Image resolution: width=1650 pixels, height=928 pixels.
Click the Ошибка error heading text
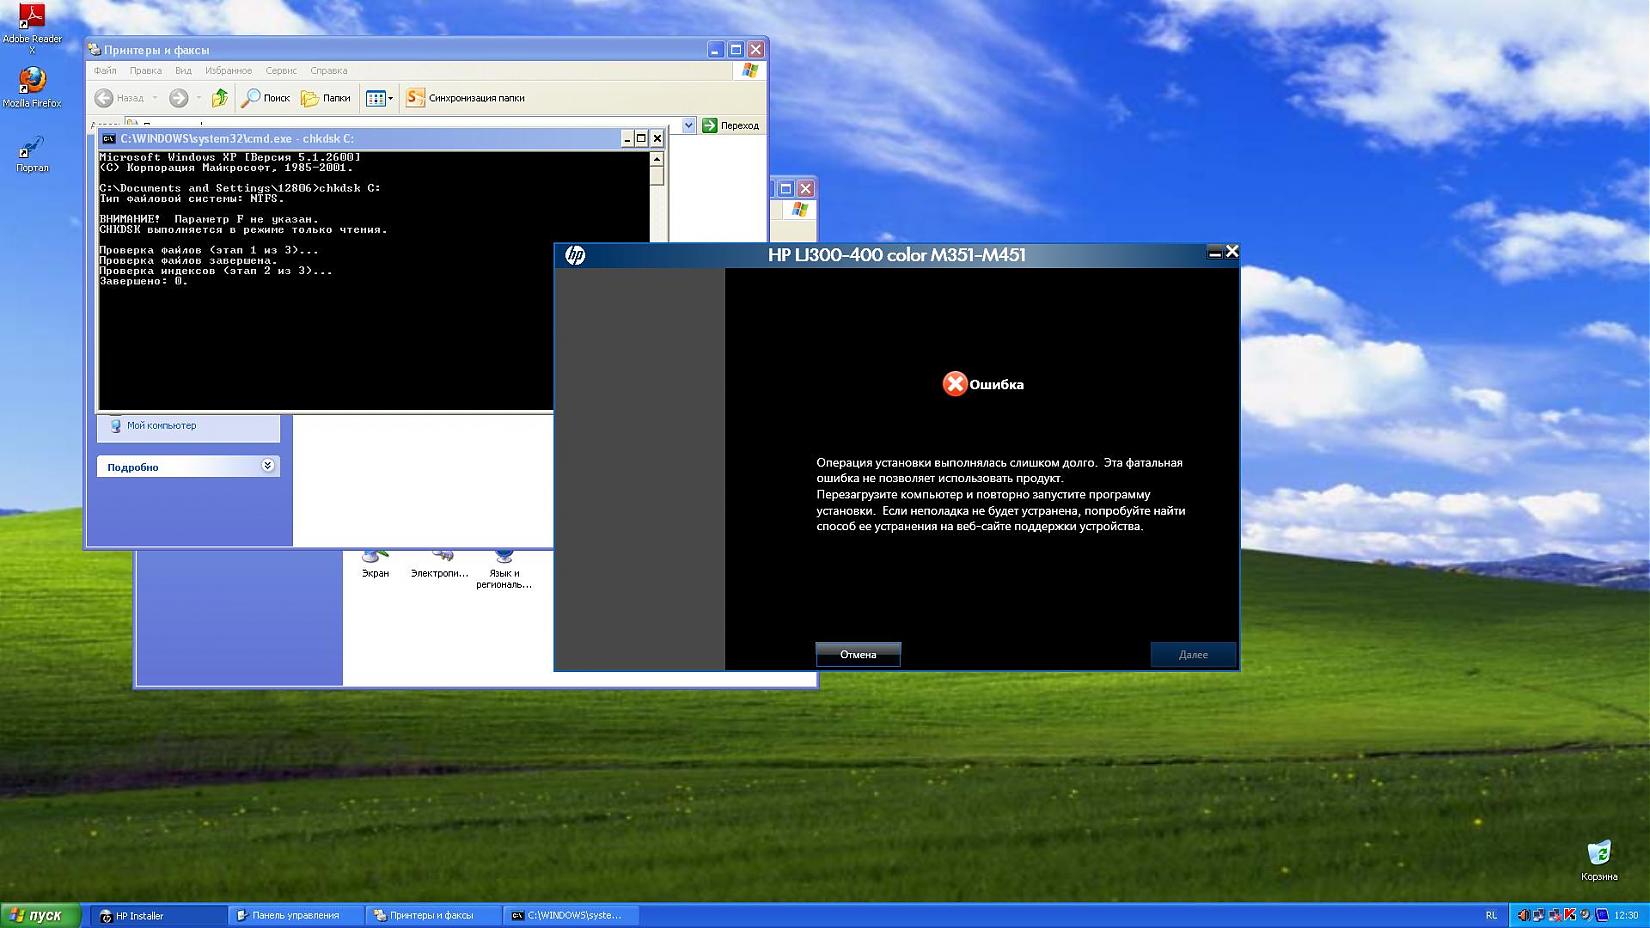point(996,384)
